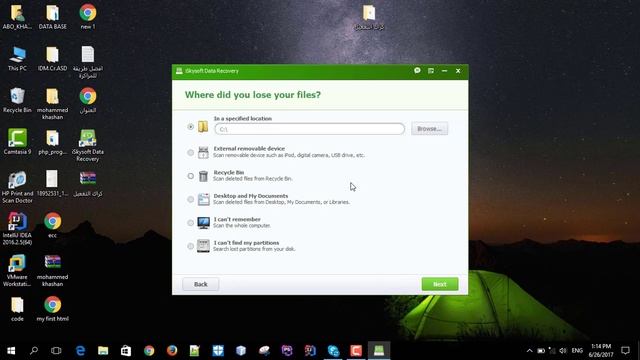
Task: Click the ENG language indicator
Action: (x=577, y=351)
